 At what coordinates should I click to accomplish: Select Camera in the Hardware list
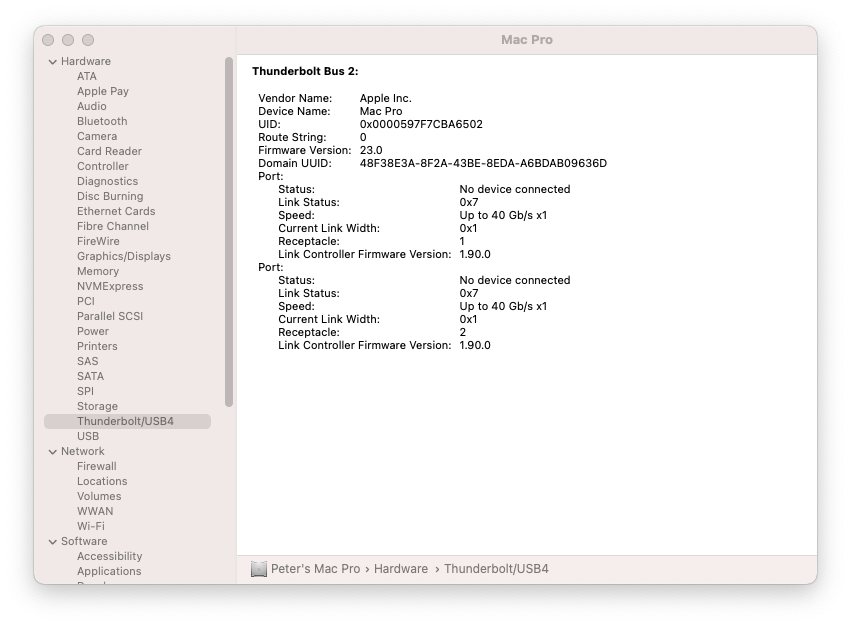tap(97, 136)
